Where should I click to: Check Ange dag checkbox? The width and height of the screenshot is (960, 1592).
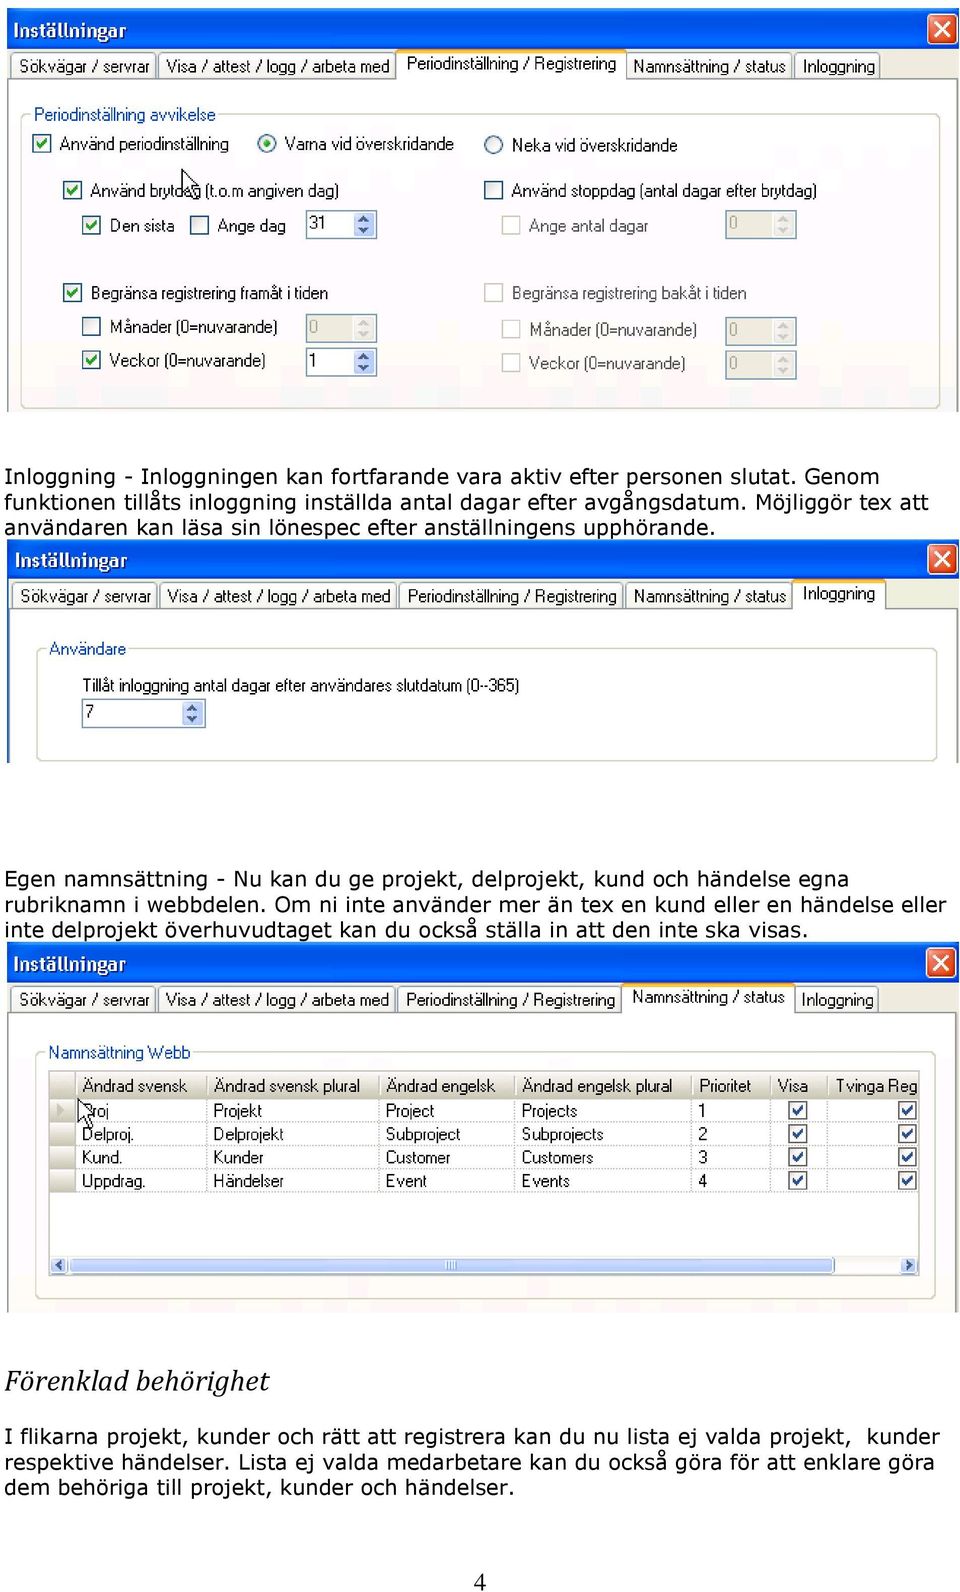point(199,225)
